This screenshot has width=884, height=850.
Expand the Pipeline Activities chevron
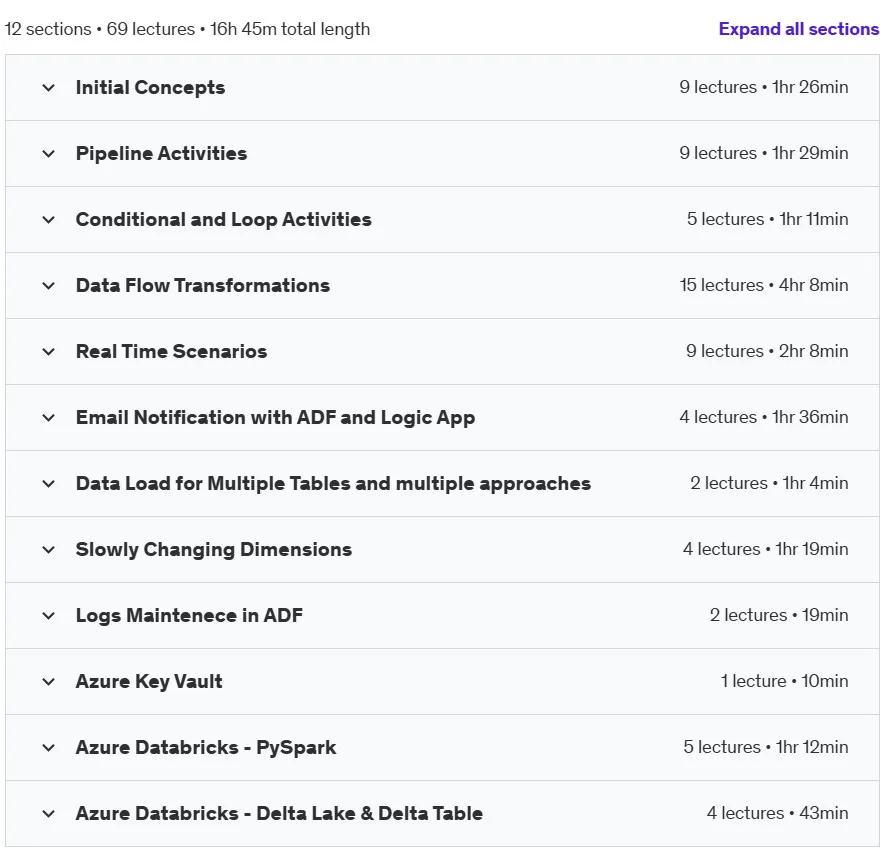click(x=48, y=154)
